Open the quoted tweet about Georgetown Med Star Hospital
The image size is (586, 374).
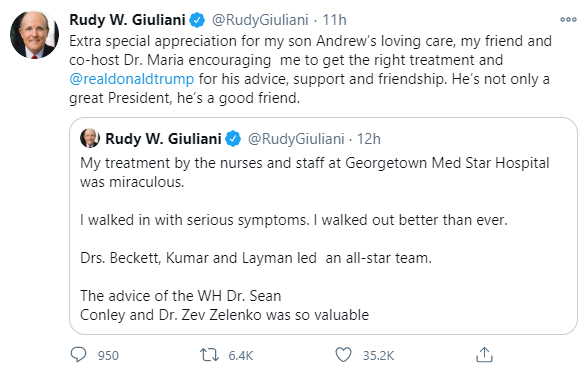[x=323, y=226]
